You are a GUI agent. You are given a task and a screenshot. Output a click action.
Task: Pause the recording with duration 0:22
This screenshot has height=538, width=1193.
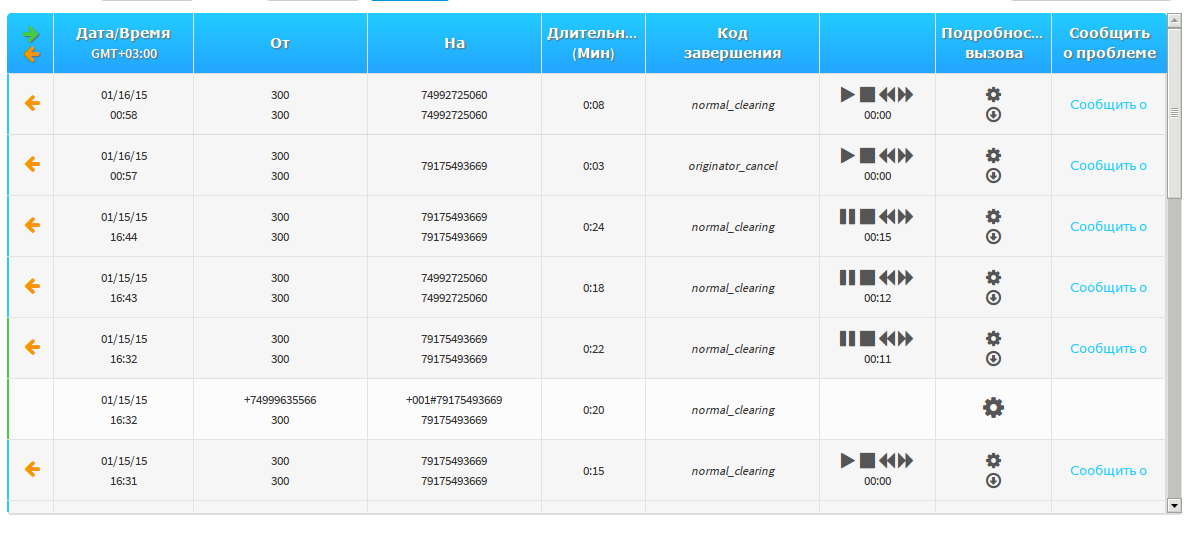848,338
